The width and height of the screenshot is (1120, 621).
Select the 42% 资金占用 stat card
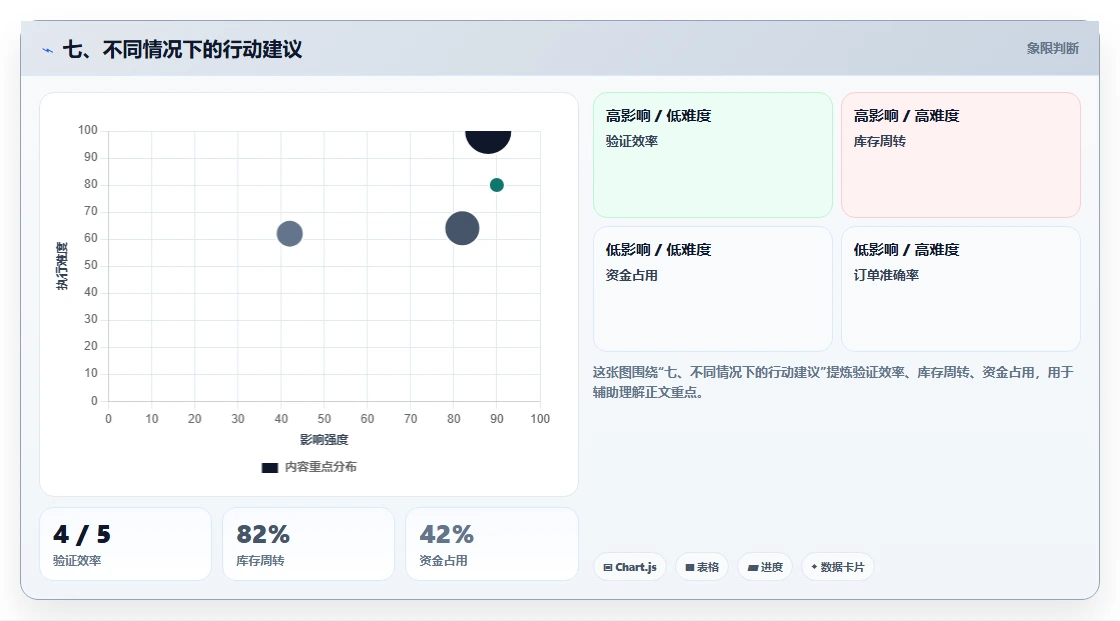pyautogui.click(x=491, y=544)
